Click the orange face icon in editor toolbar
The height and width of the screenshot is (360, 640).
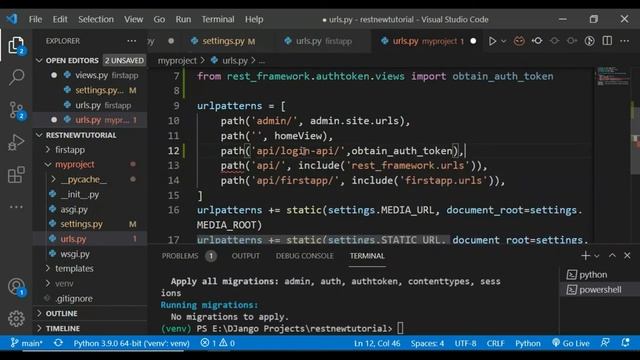519,41
